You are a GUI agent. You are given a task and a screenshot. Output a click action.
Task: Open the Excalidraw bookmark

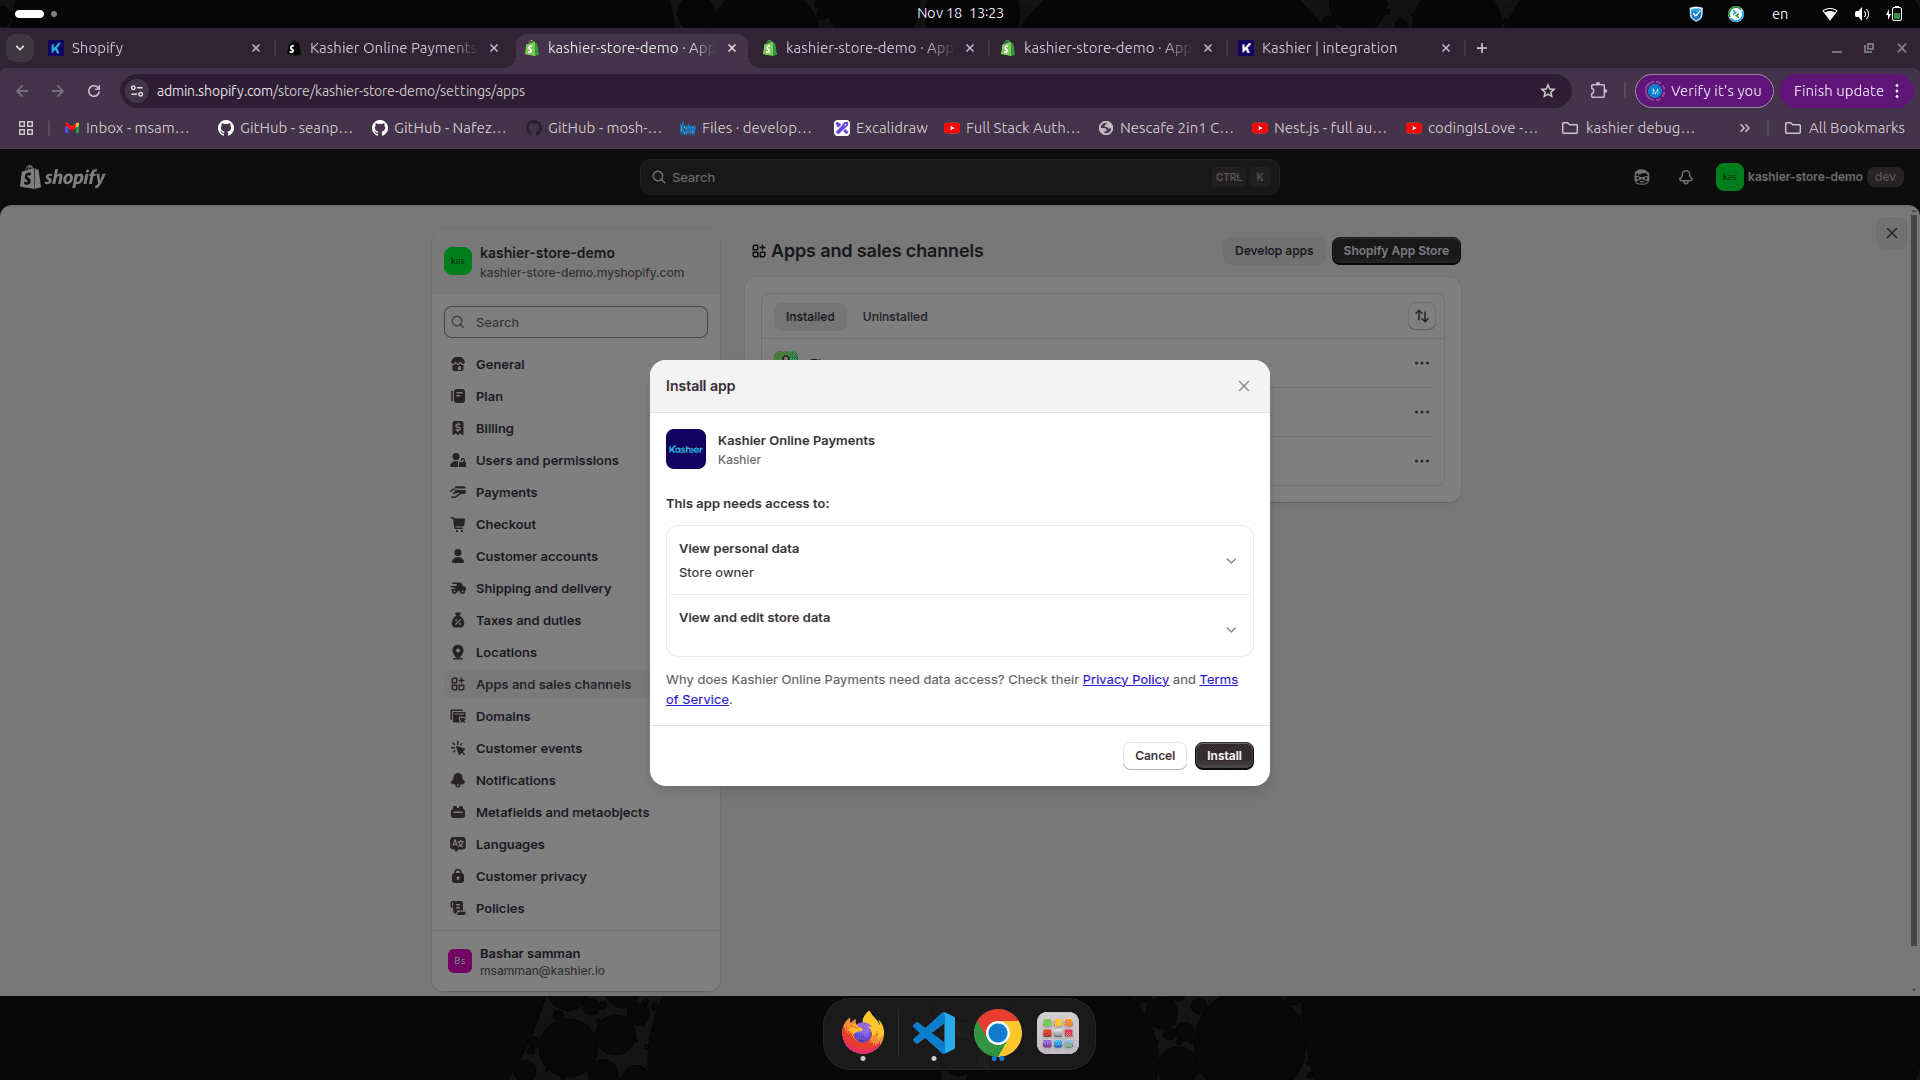click(x=881, y=128)
